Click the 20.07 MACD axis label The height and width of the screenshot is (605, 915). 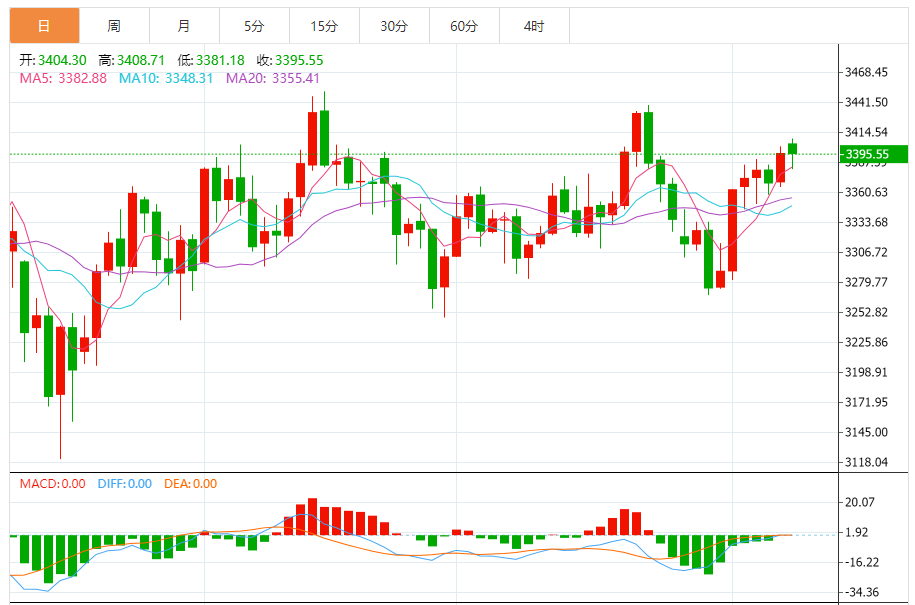coord(860,502)
